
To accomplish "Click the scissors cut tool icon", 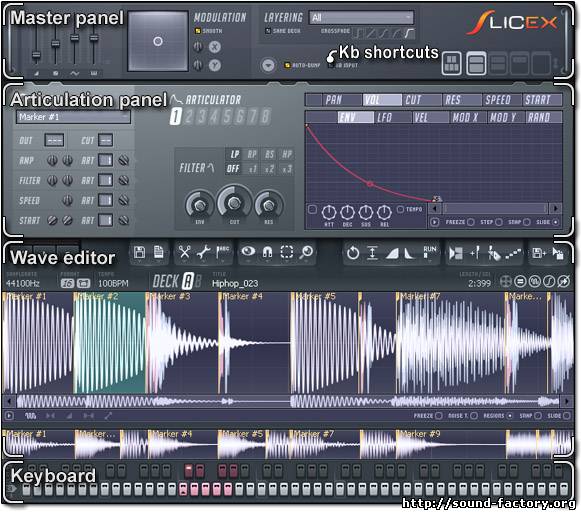I will 184,252.
